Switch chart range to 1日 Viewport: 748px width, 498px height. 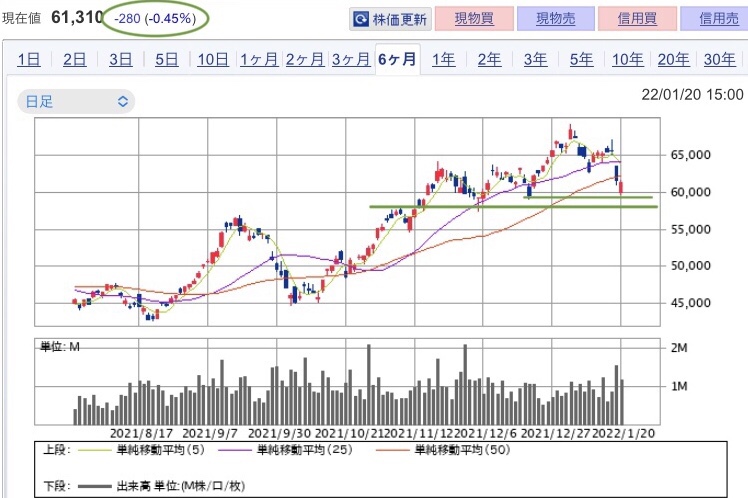point(29,60)
